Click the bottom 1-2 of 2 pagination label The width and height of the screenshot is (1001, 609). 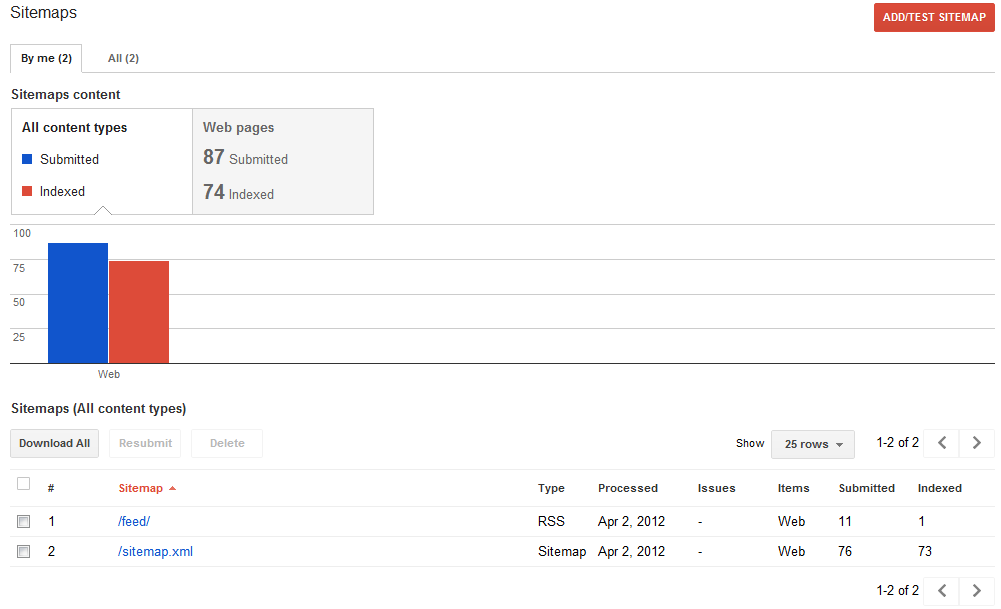898,590
